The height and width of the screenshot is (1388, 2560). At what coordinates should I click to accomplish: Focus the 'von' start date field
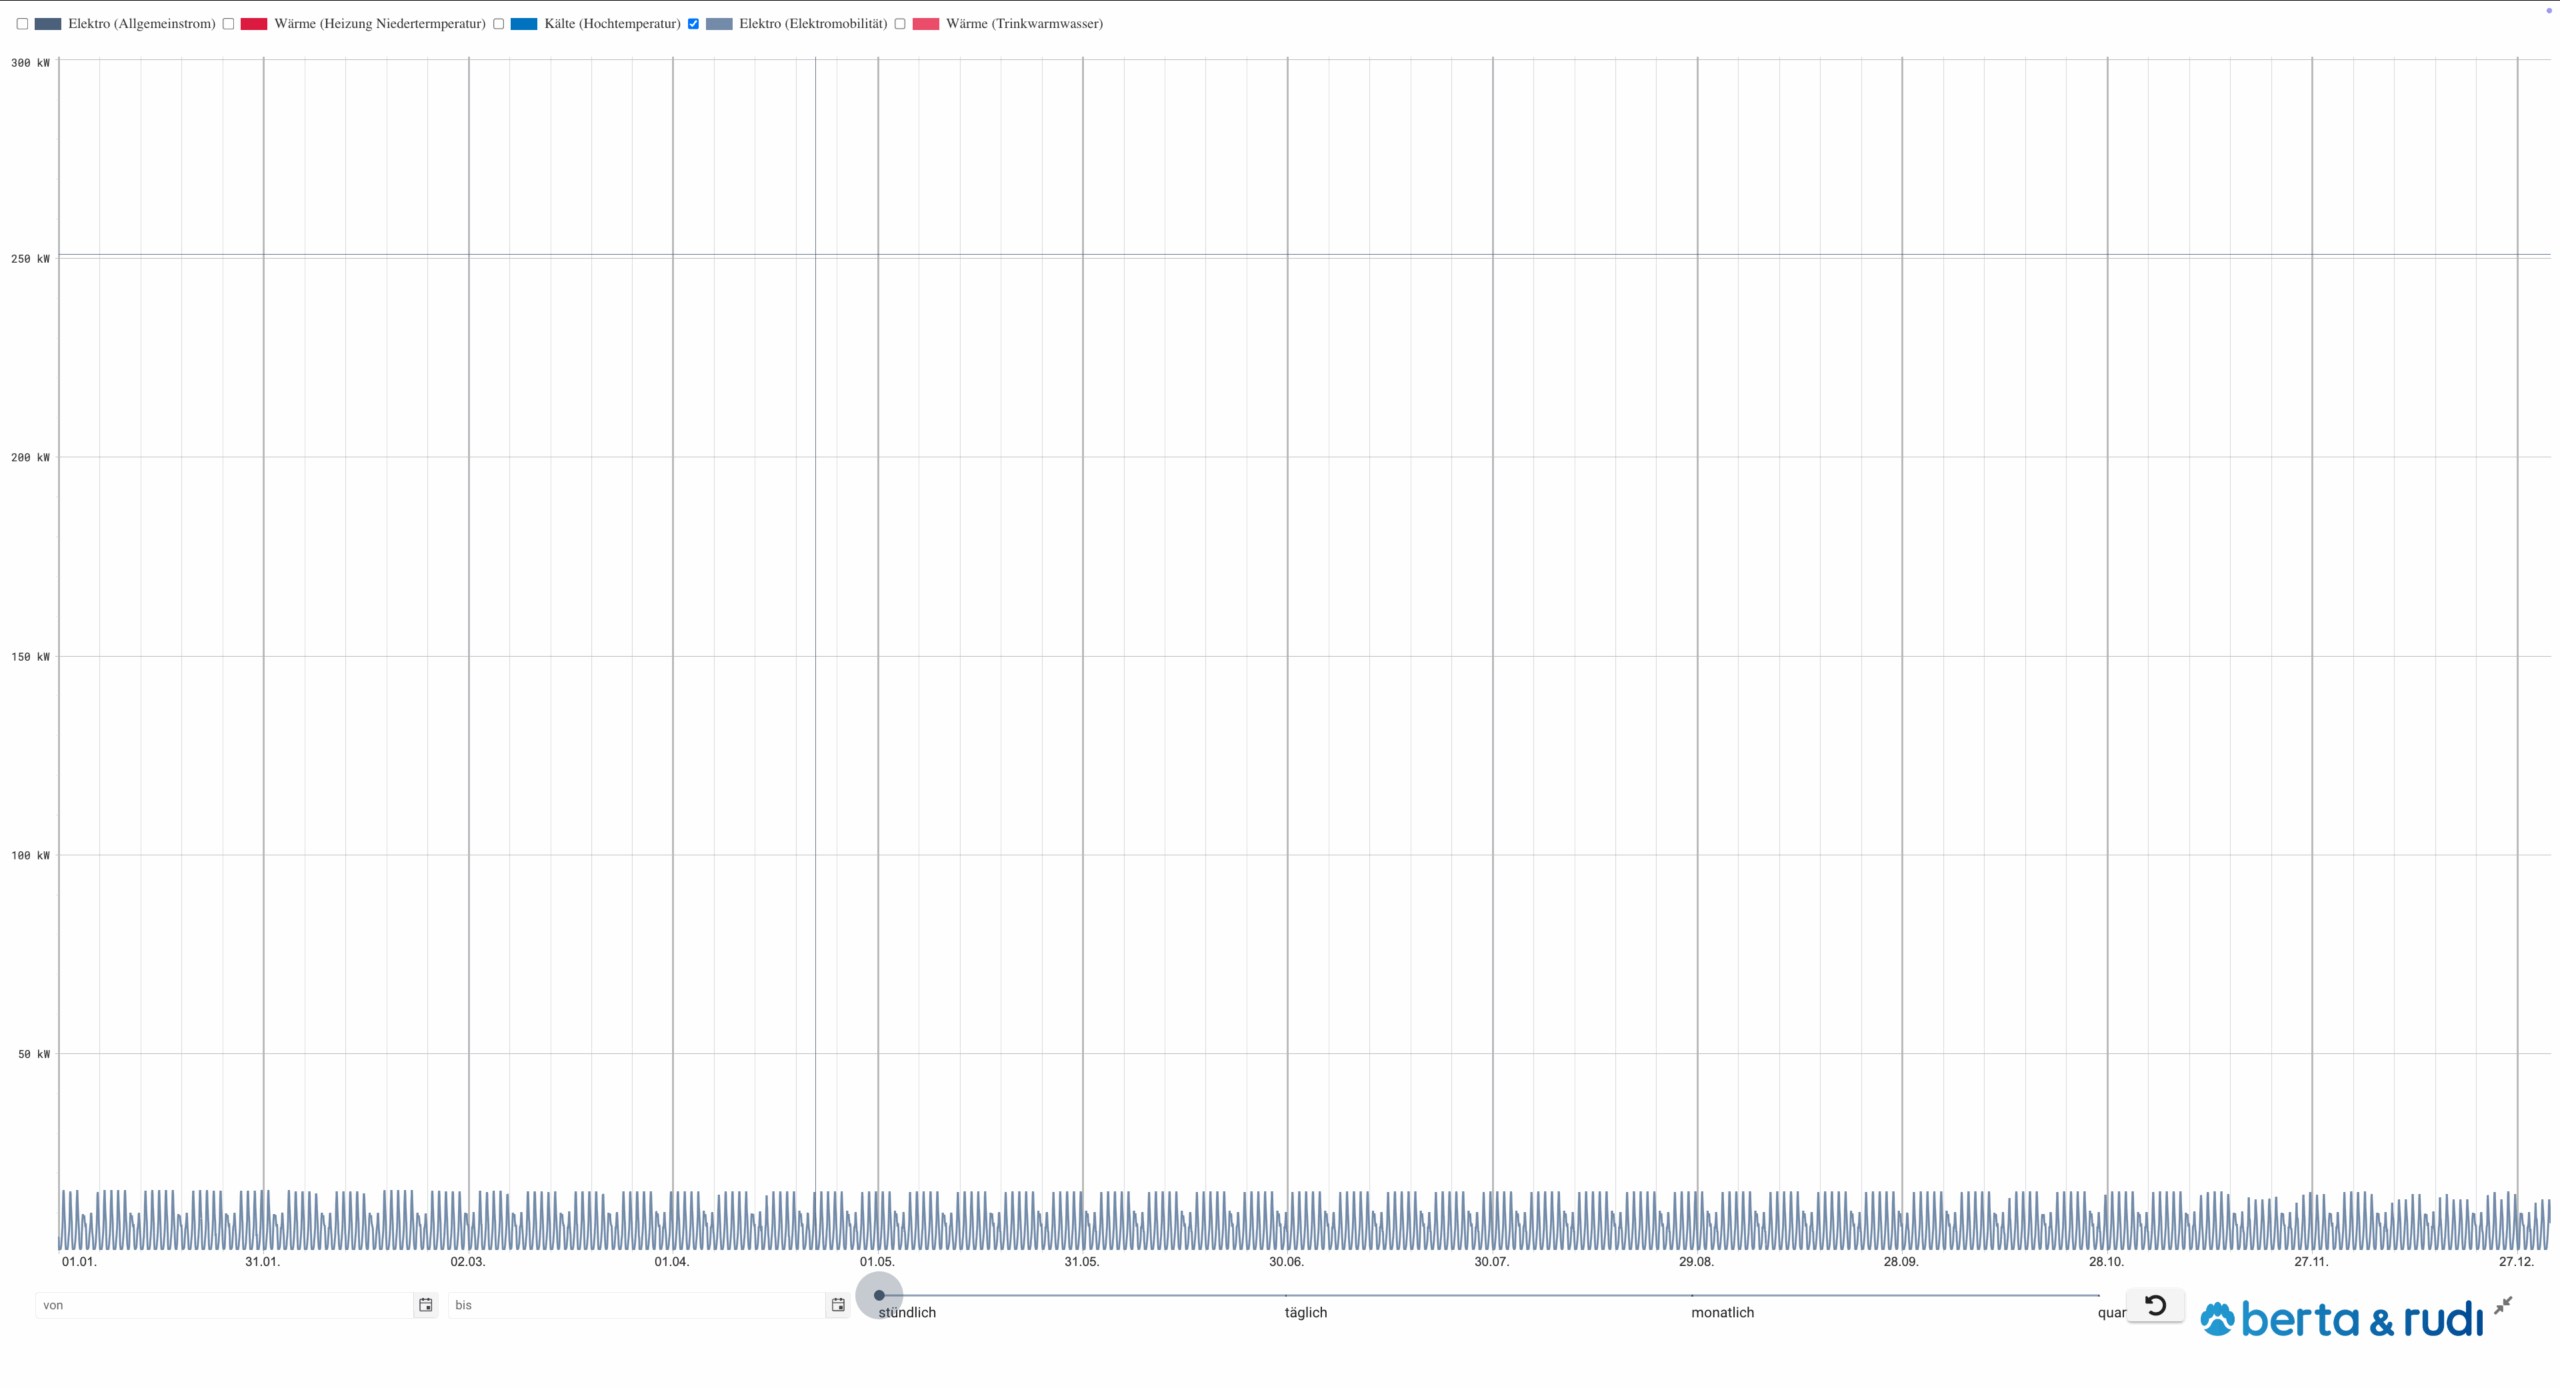point(225,1305)
